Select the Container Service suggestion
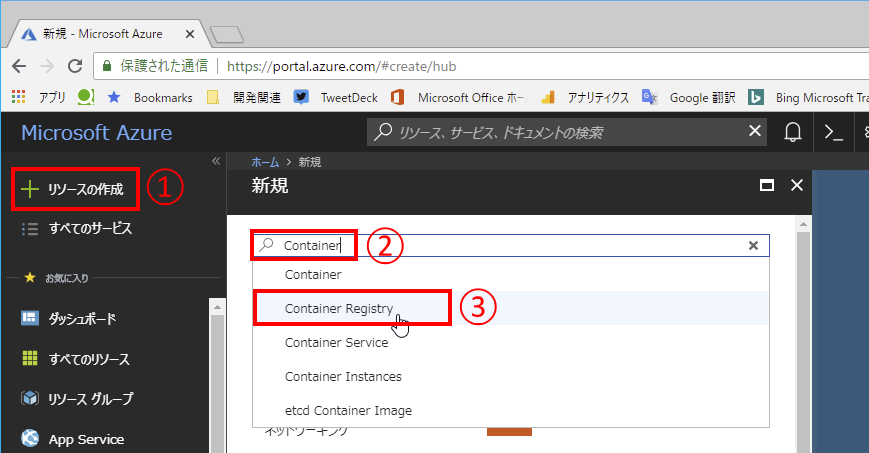Screen dimensions: 869x453 pos(510,343)
